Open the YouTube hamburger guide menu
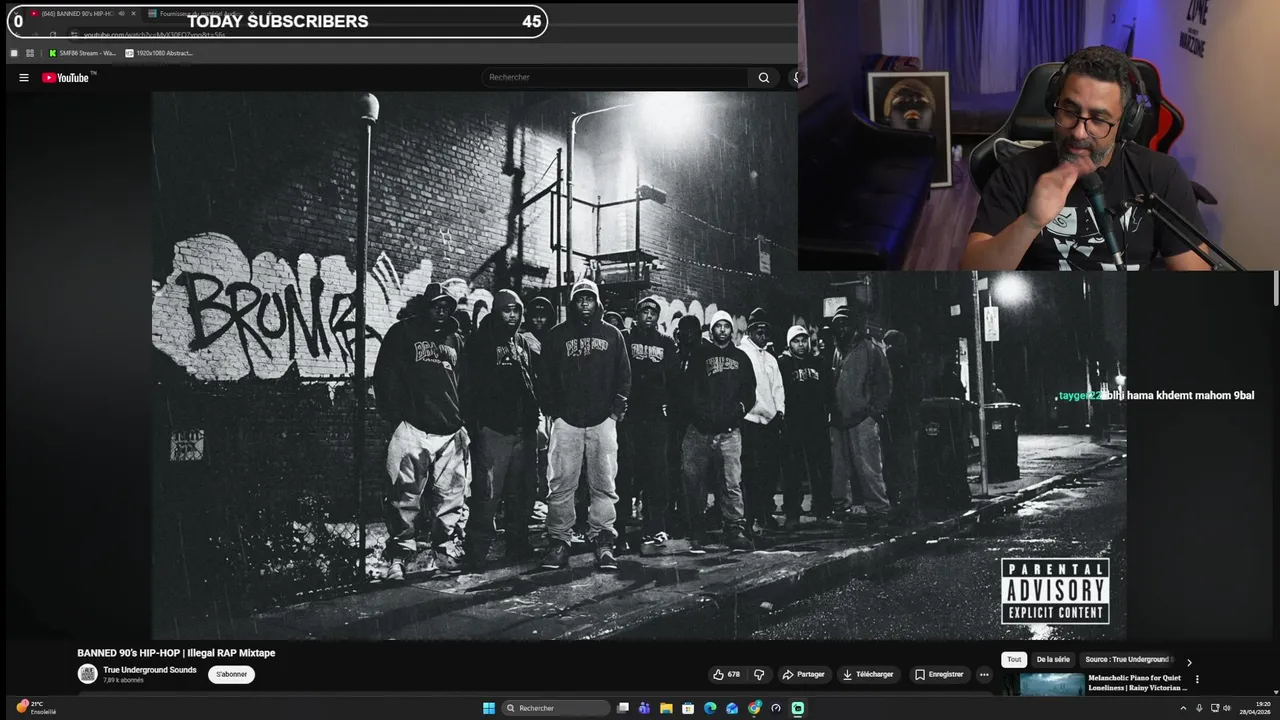 24,77
